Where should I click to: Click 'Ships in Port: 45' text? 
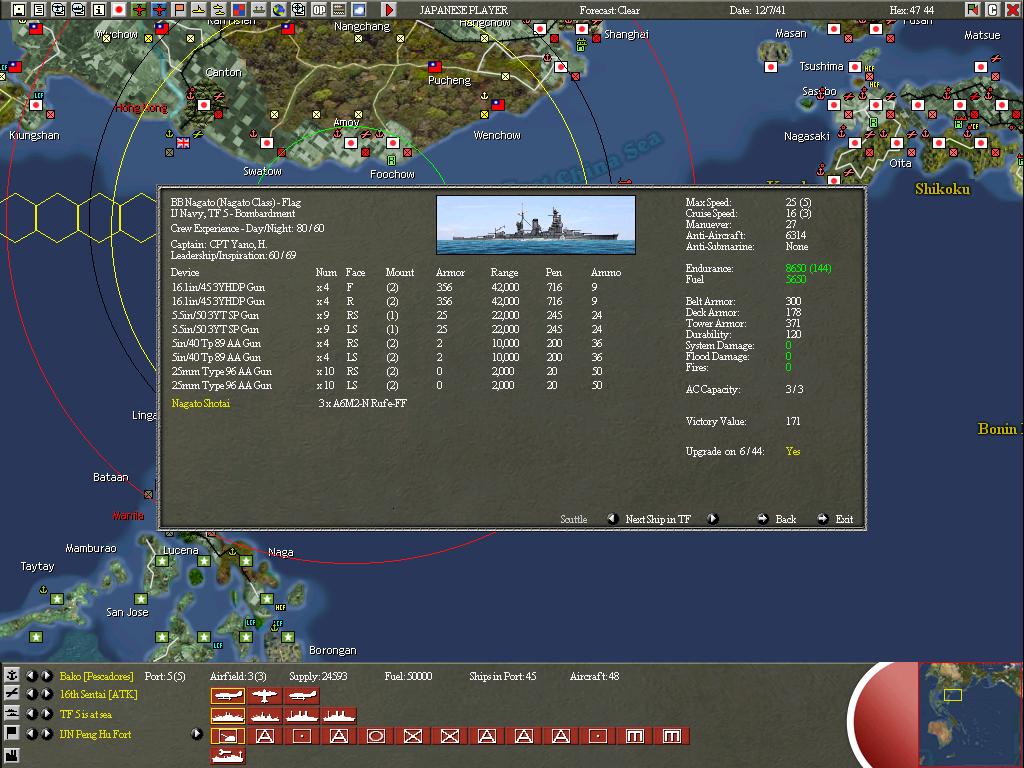[x=502, y=676]
